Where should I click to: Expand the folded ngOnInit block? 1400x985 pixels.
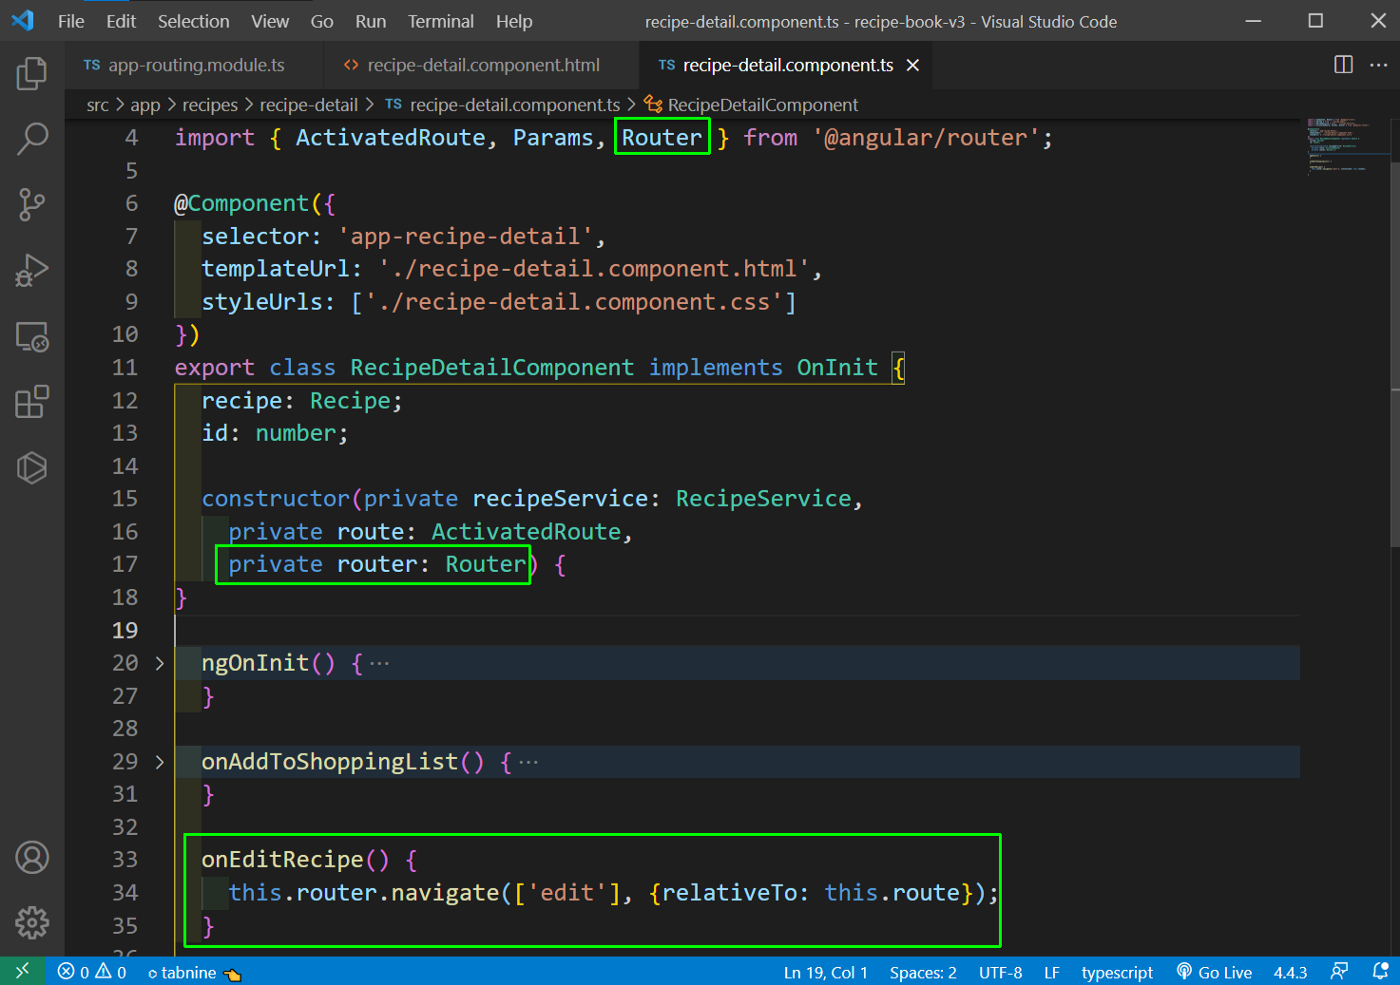tap(159, 663)
